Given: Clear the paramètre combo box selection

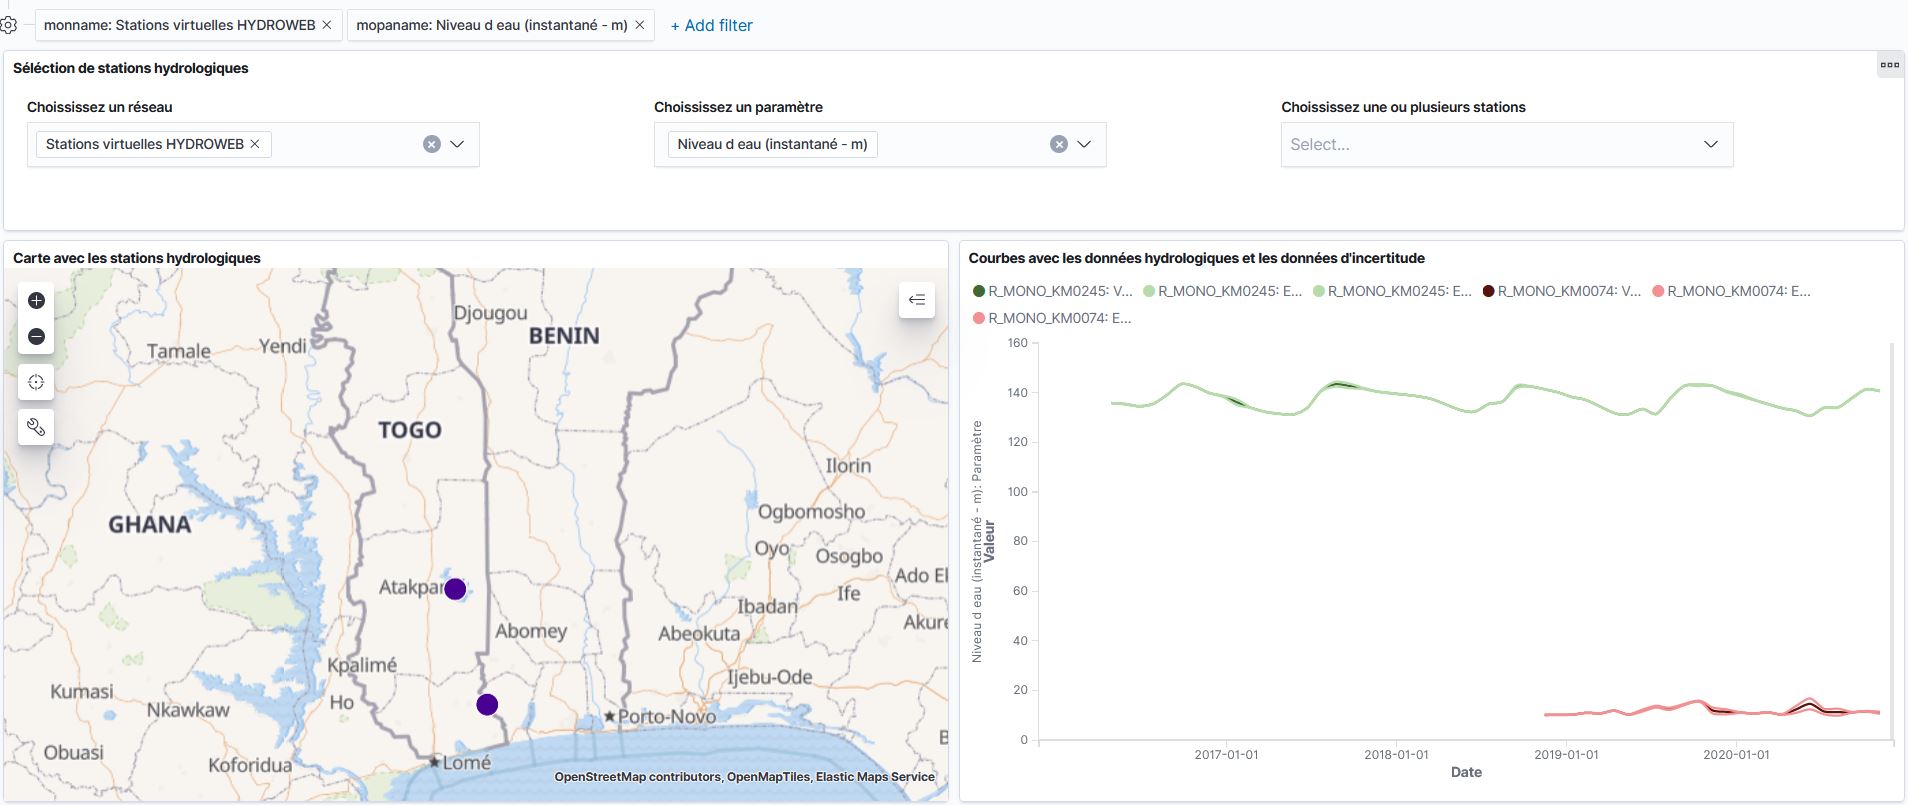Looking at the screenshot, I should coord(1059,144).
